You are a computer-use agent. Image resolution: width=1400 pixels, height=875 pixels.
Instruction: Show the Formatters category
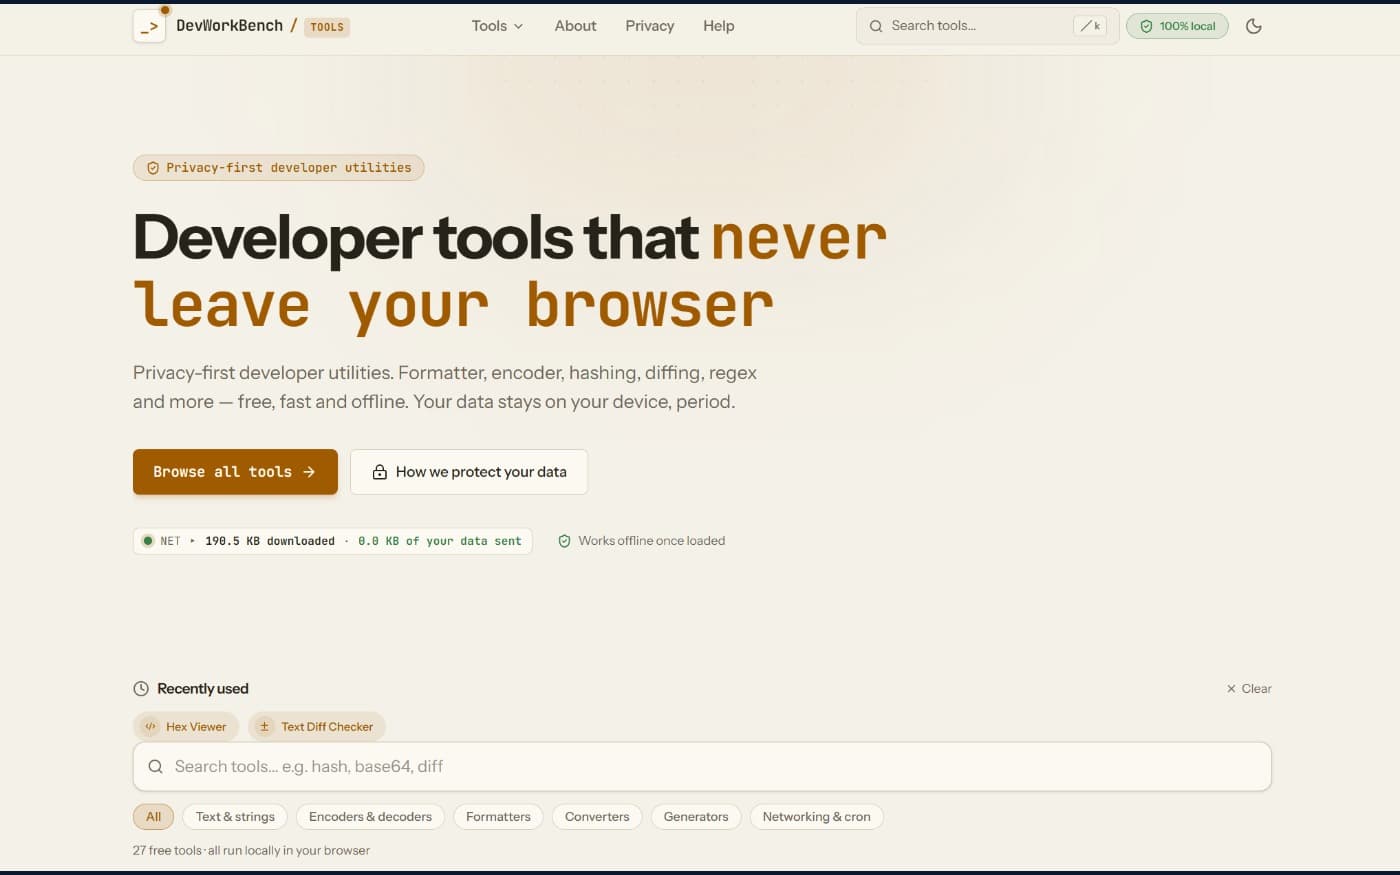coord(498,817)
